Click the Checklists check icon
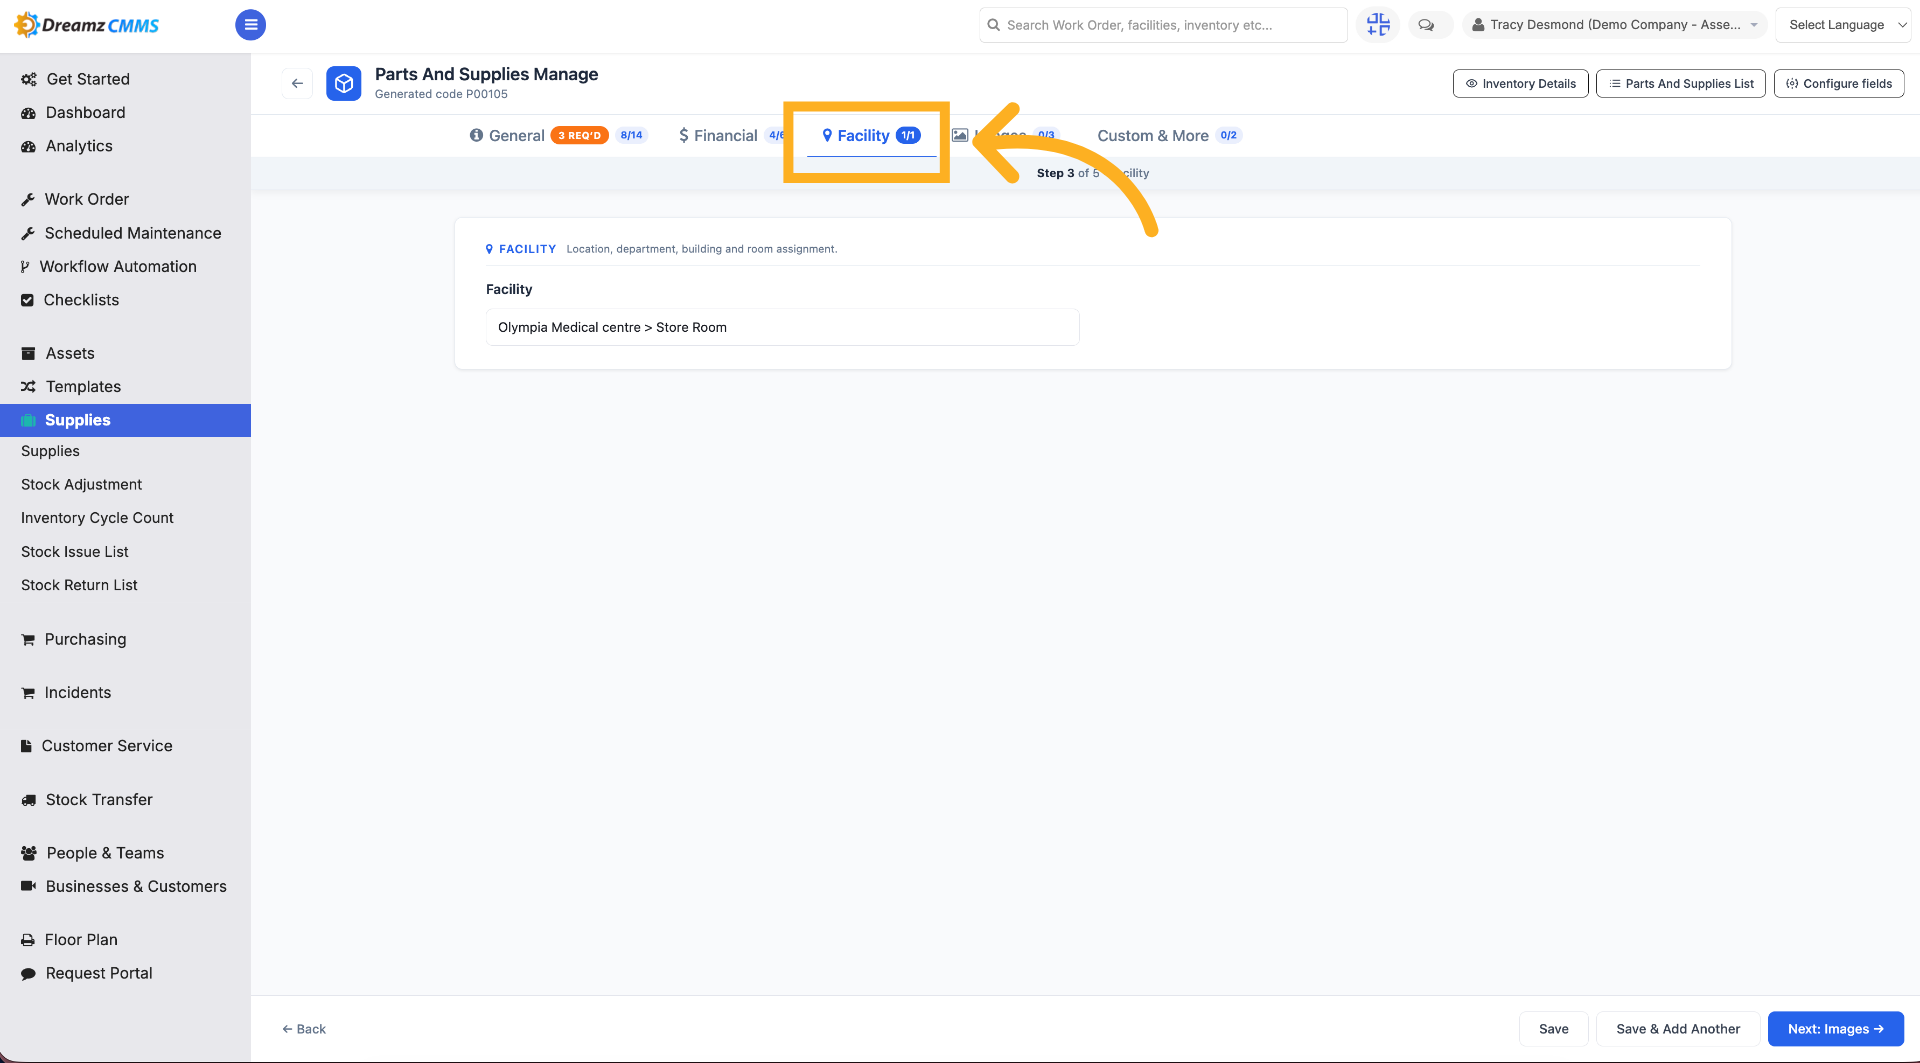The image size is (1920, 1063). point(28,300)
